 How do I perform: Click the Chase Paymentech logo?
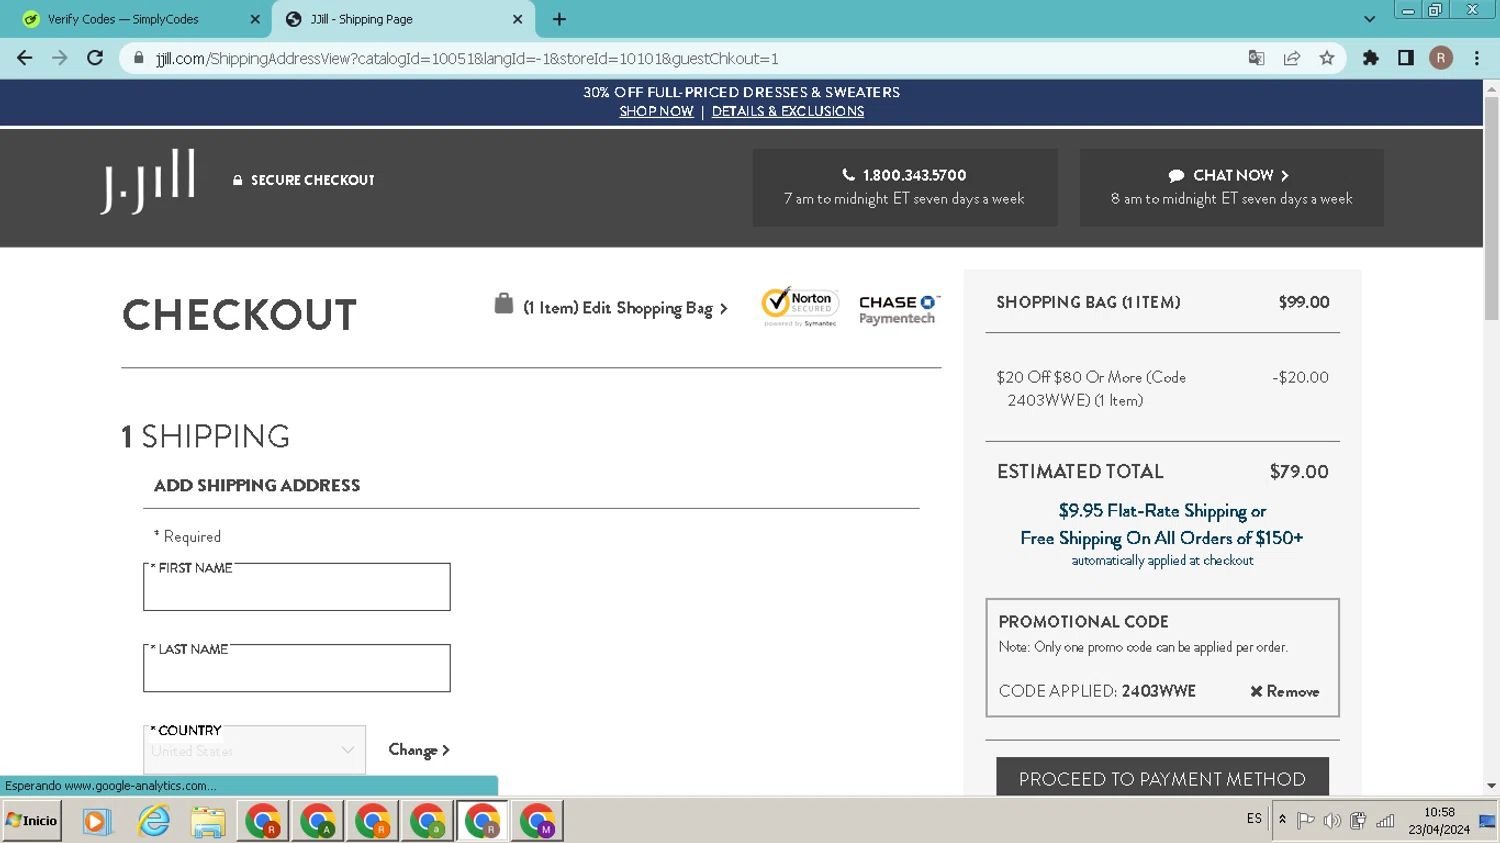click(x=899, y=310)
